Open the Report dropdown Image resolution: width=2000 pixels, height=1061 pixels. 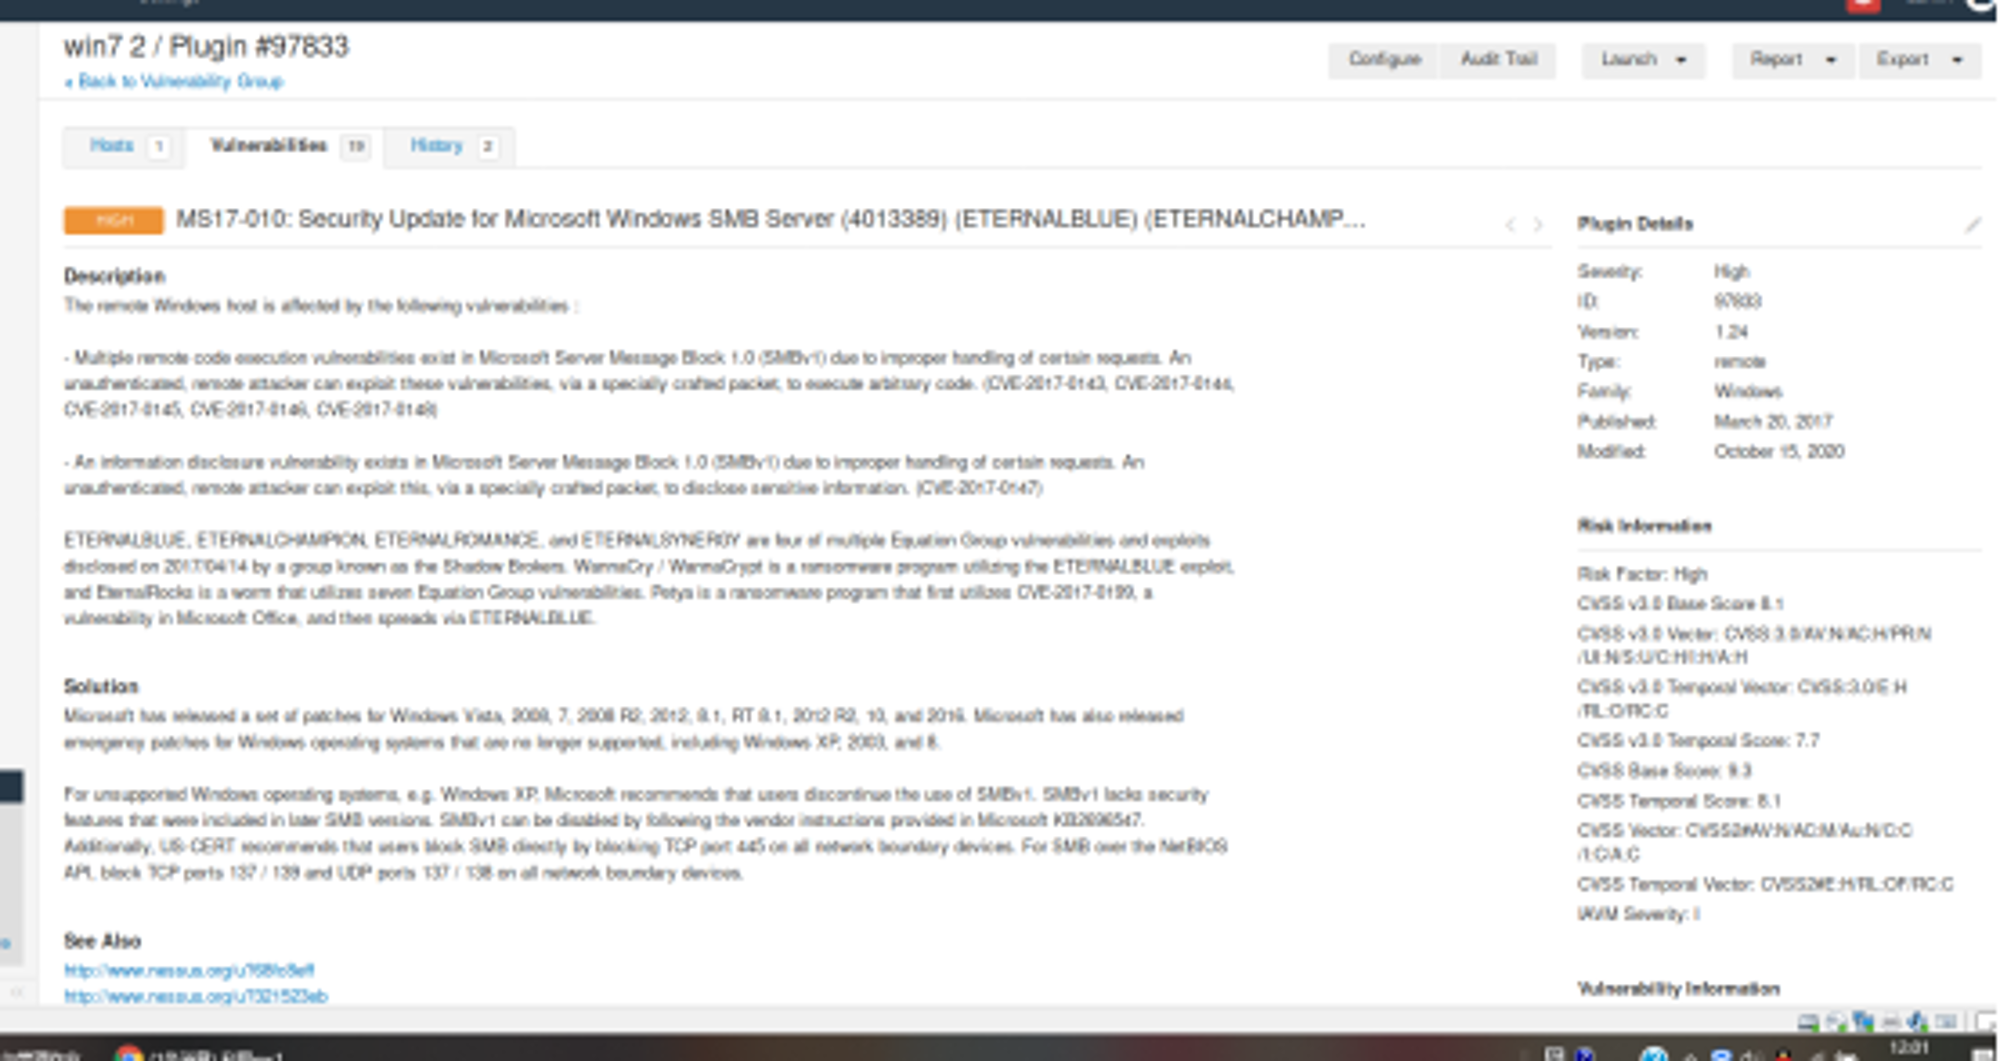pyautogui.click(x=1793, y=60)
